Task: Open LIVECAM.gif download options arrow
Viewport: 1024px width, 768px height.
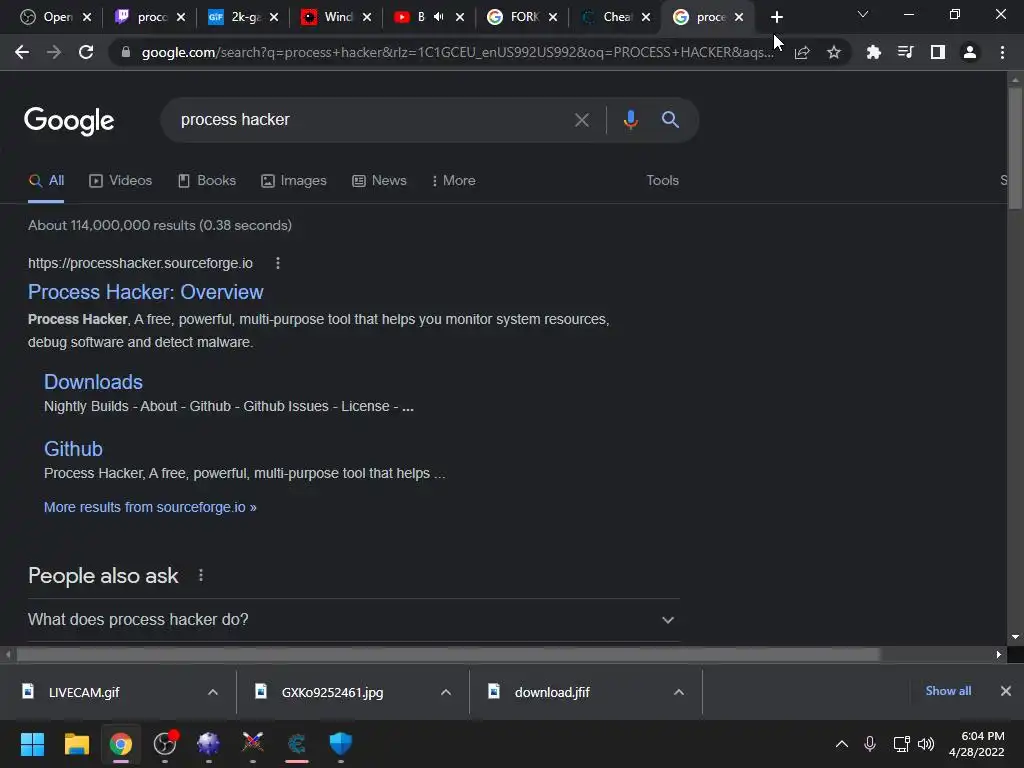Action: tap(213, 692)
